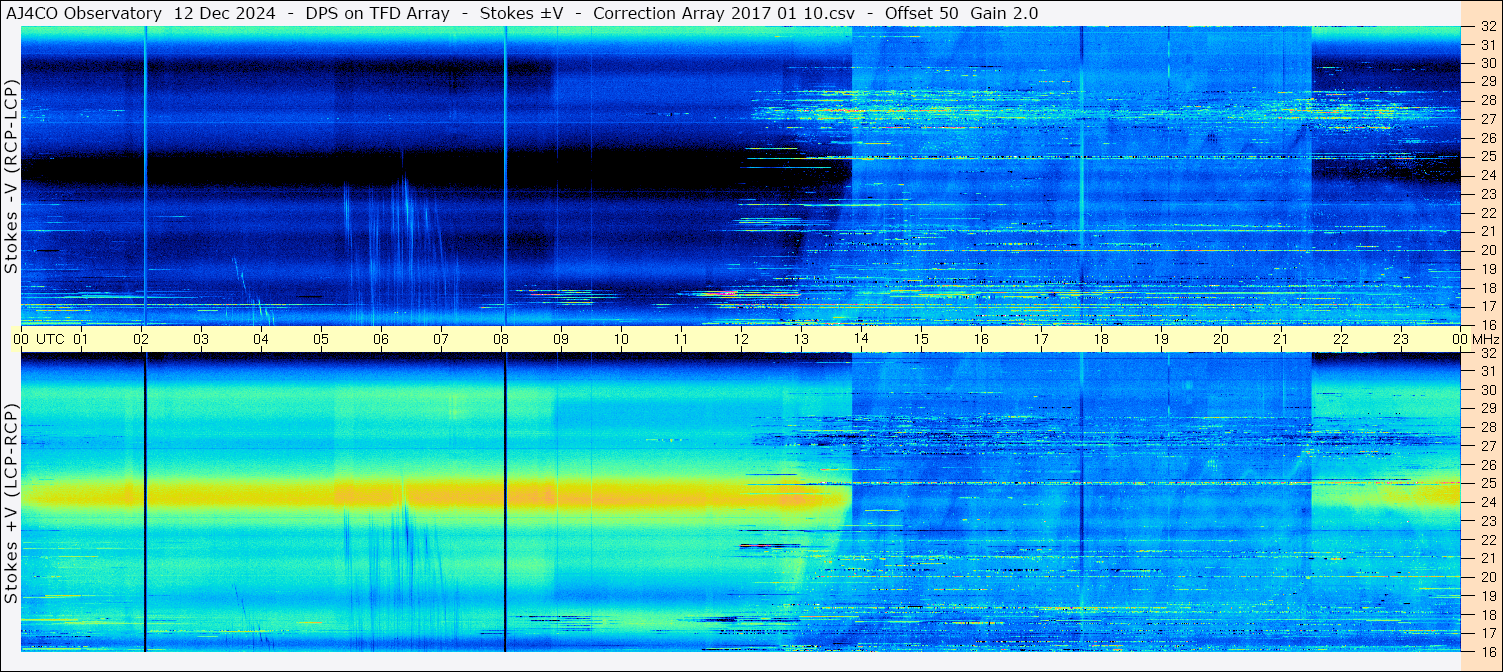The height and width of the screenshot is (672, 1503).
Task: Click the 16 hour mark on the UTC axis
Action: tap(981, 339)
